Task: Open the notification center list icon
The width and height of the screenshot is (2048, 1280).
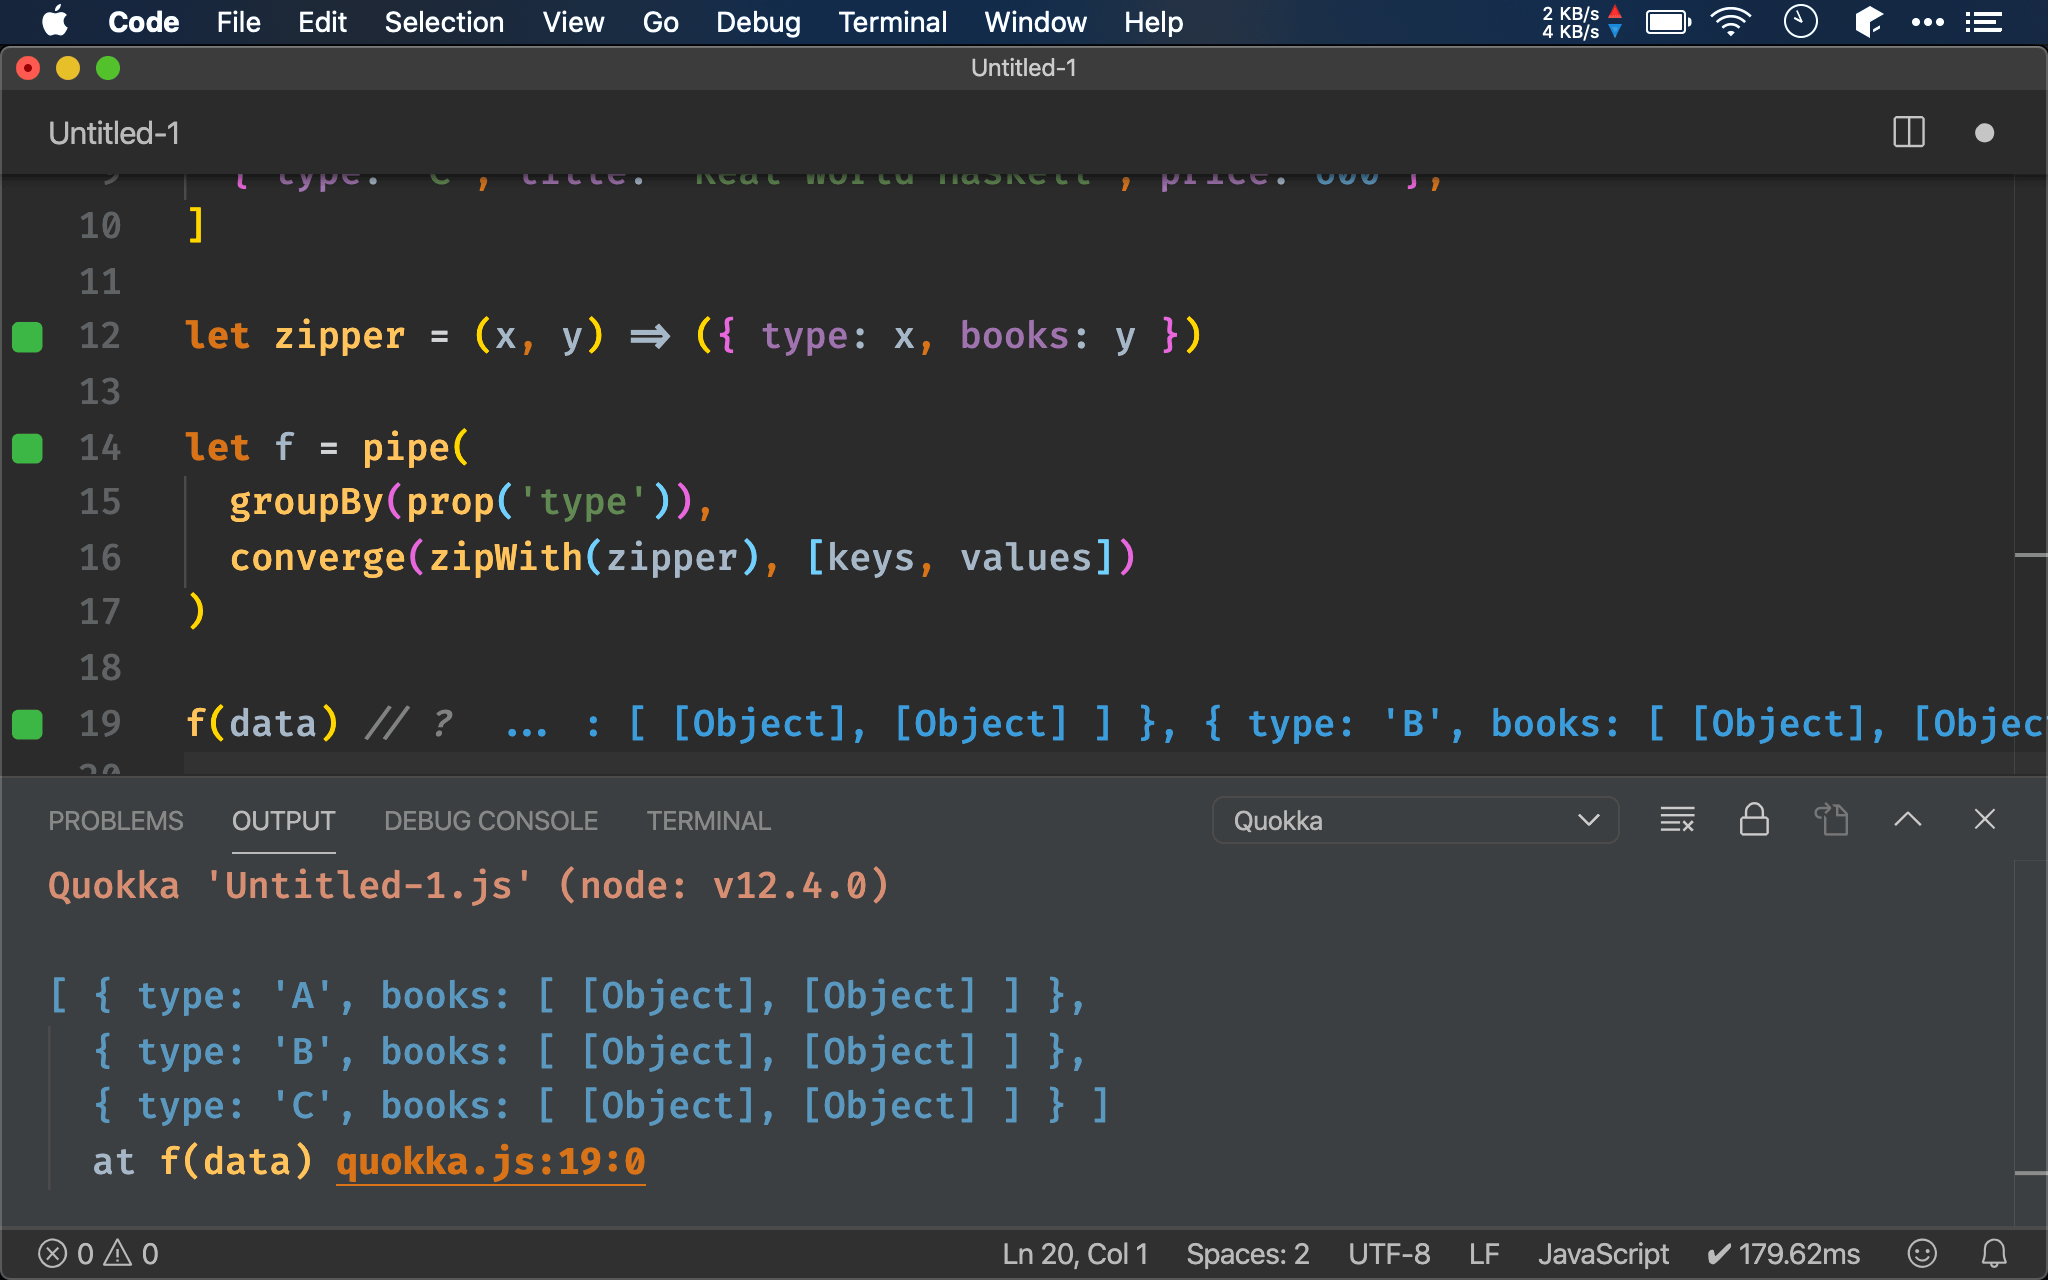Action: (x=1984, y=22)
